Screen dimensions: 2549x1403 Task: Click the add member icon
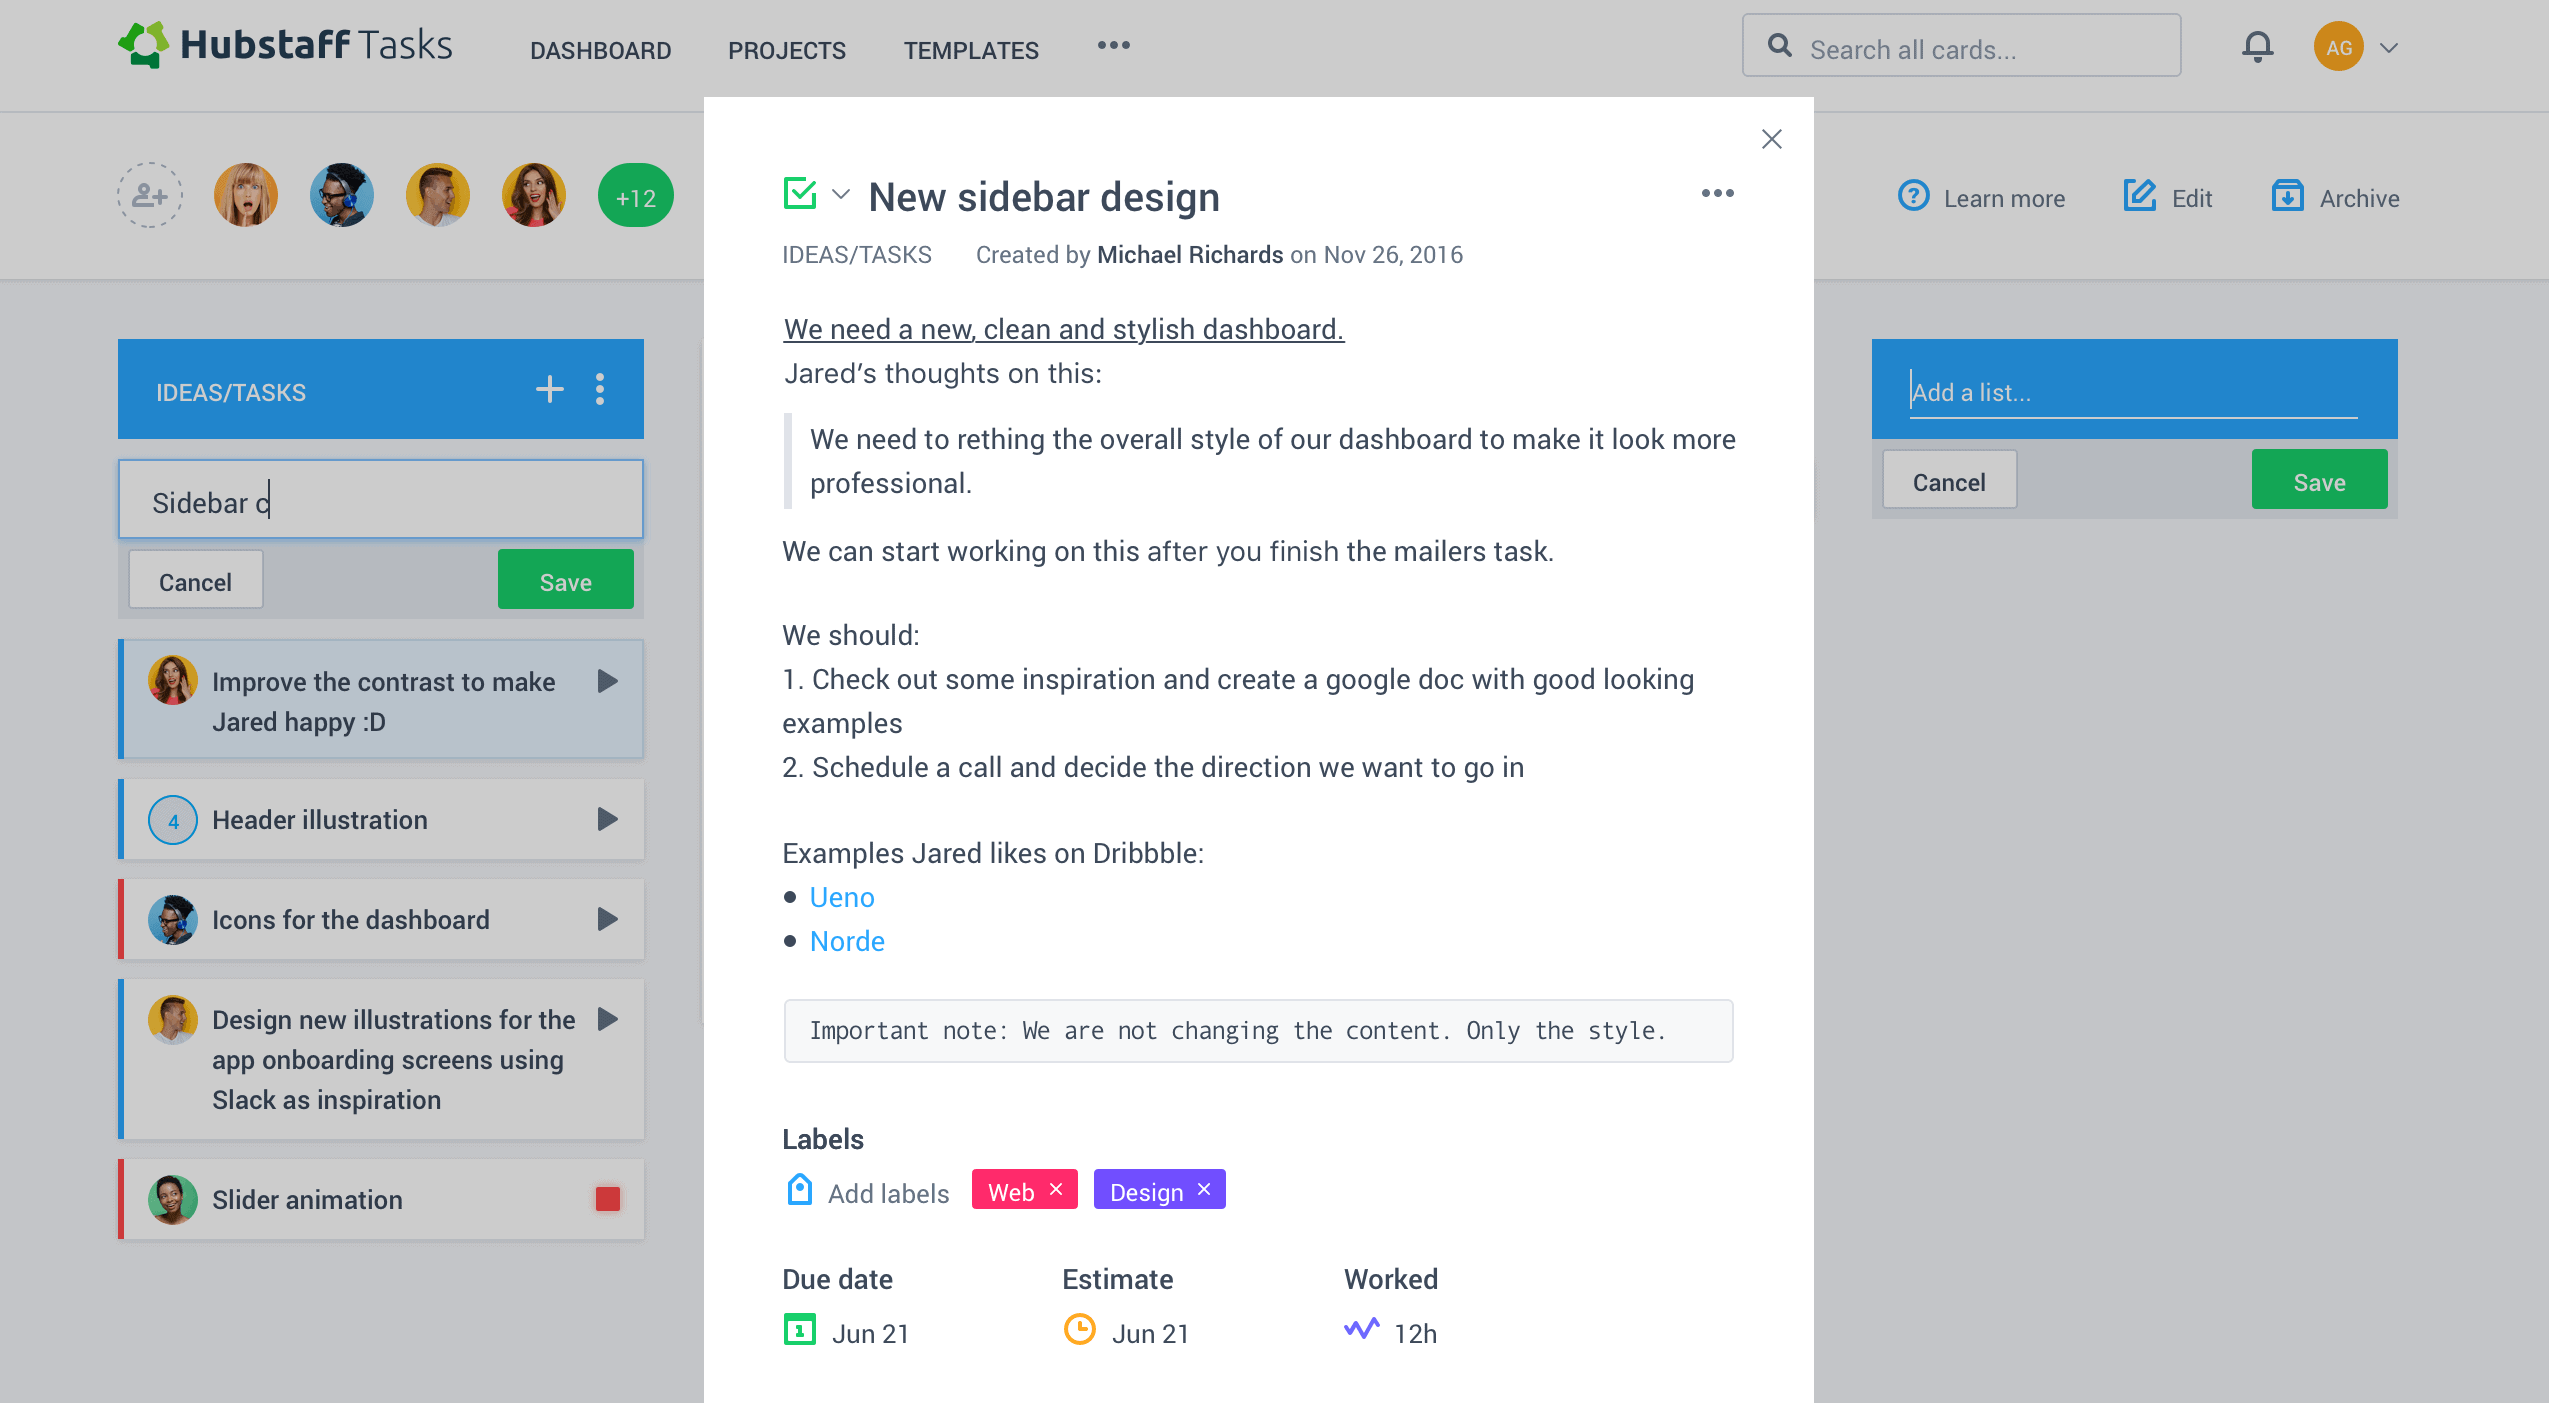(x=150, y=195)
